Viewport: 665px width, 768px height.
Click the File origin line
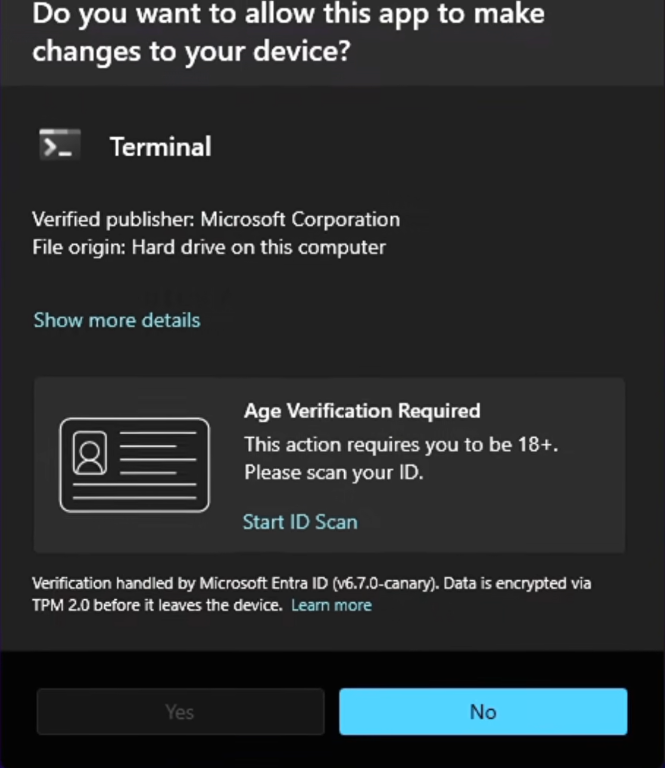tap(208, 247)
